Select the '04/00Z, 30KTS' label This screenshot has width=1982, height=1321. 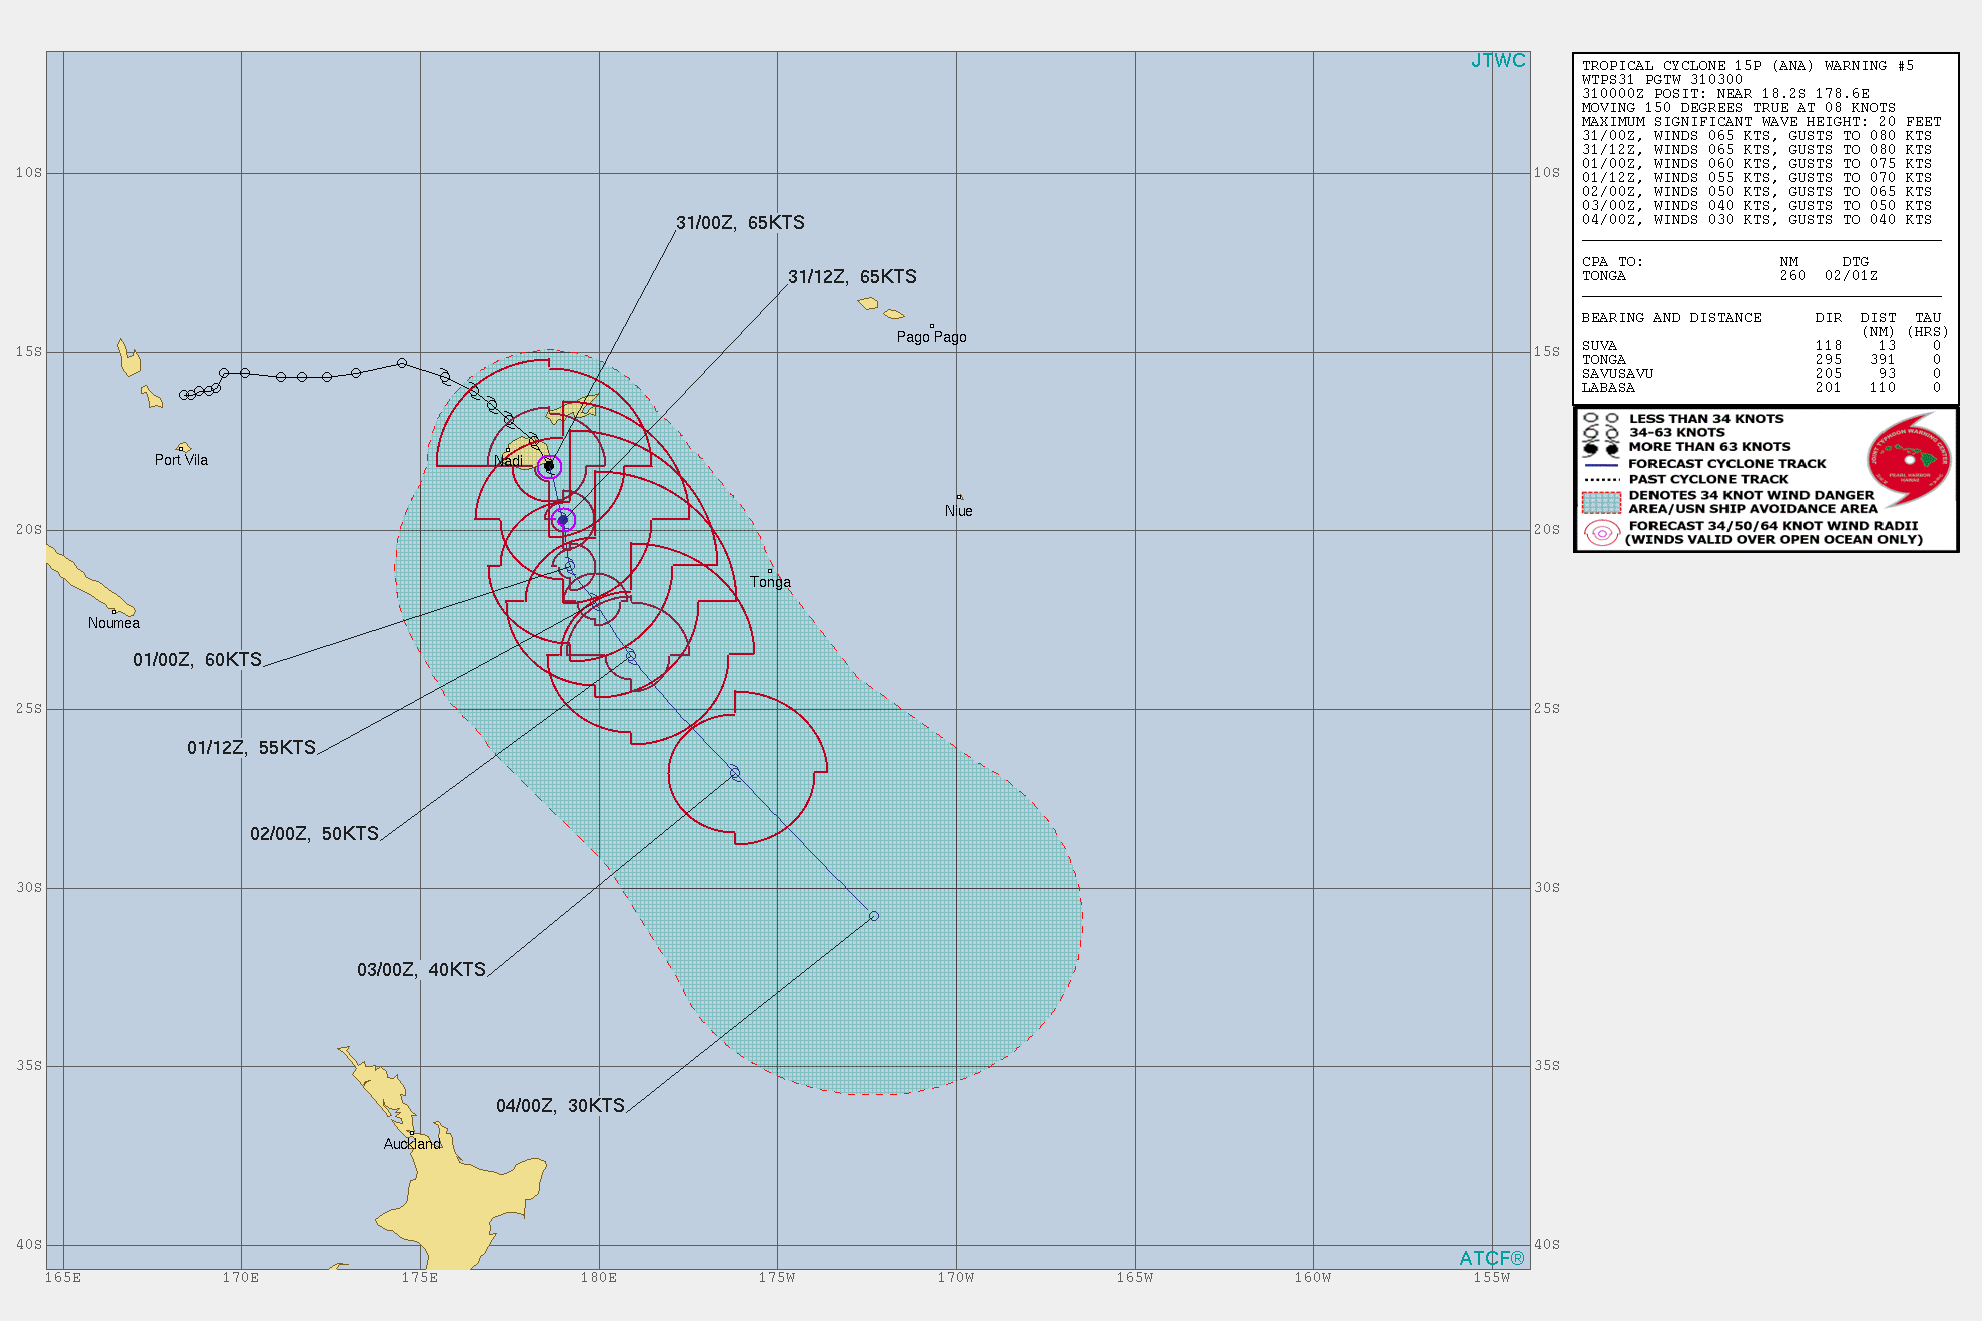(560, 1106)
